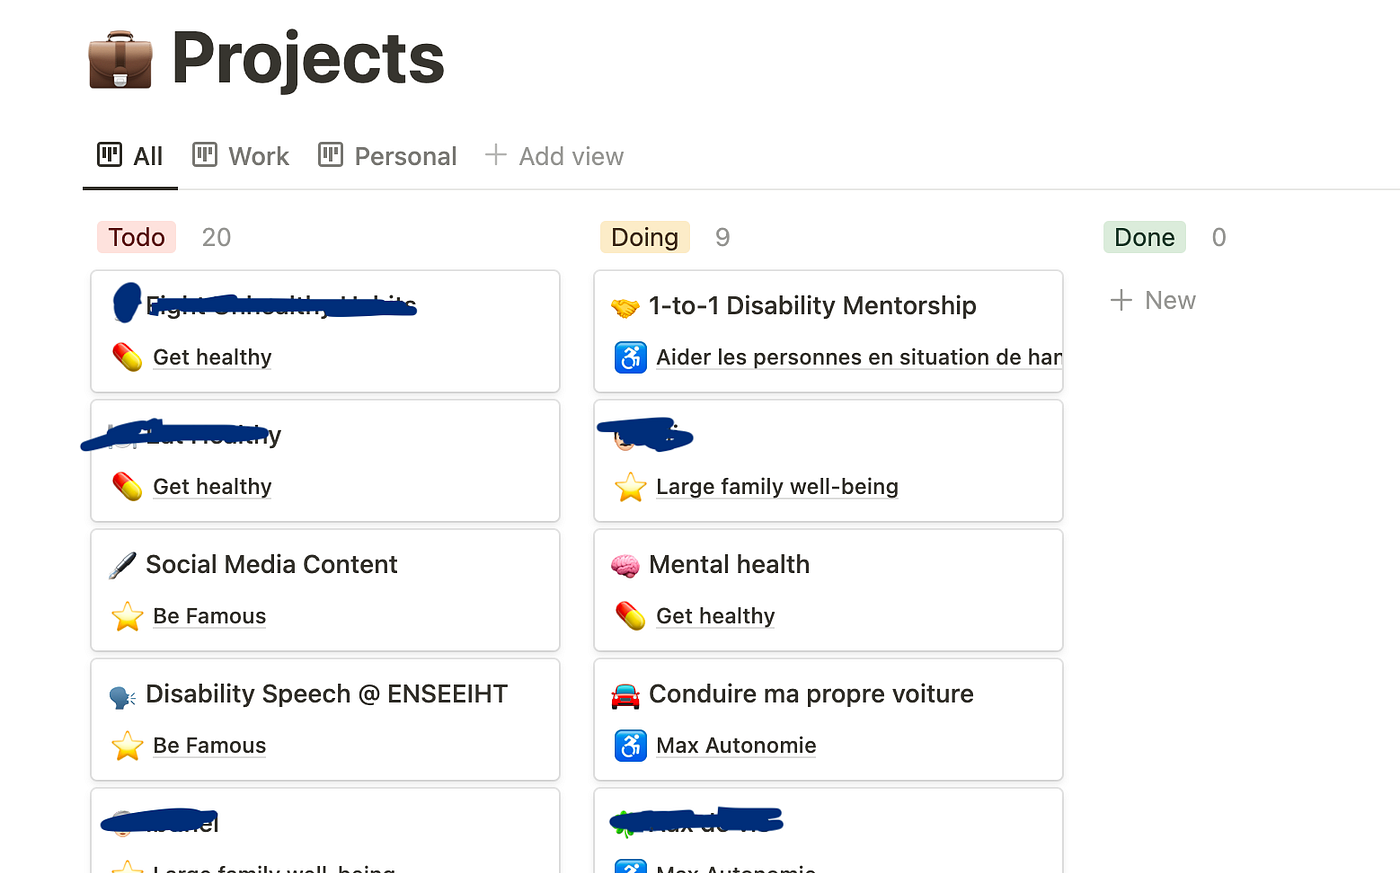Click the star icon next to Large family well-being
This screenshot has height=873, width=1400.
(630, 487)
